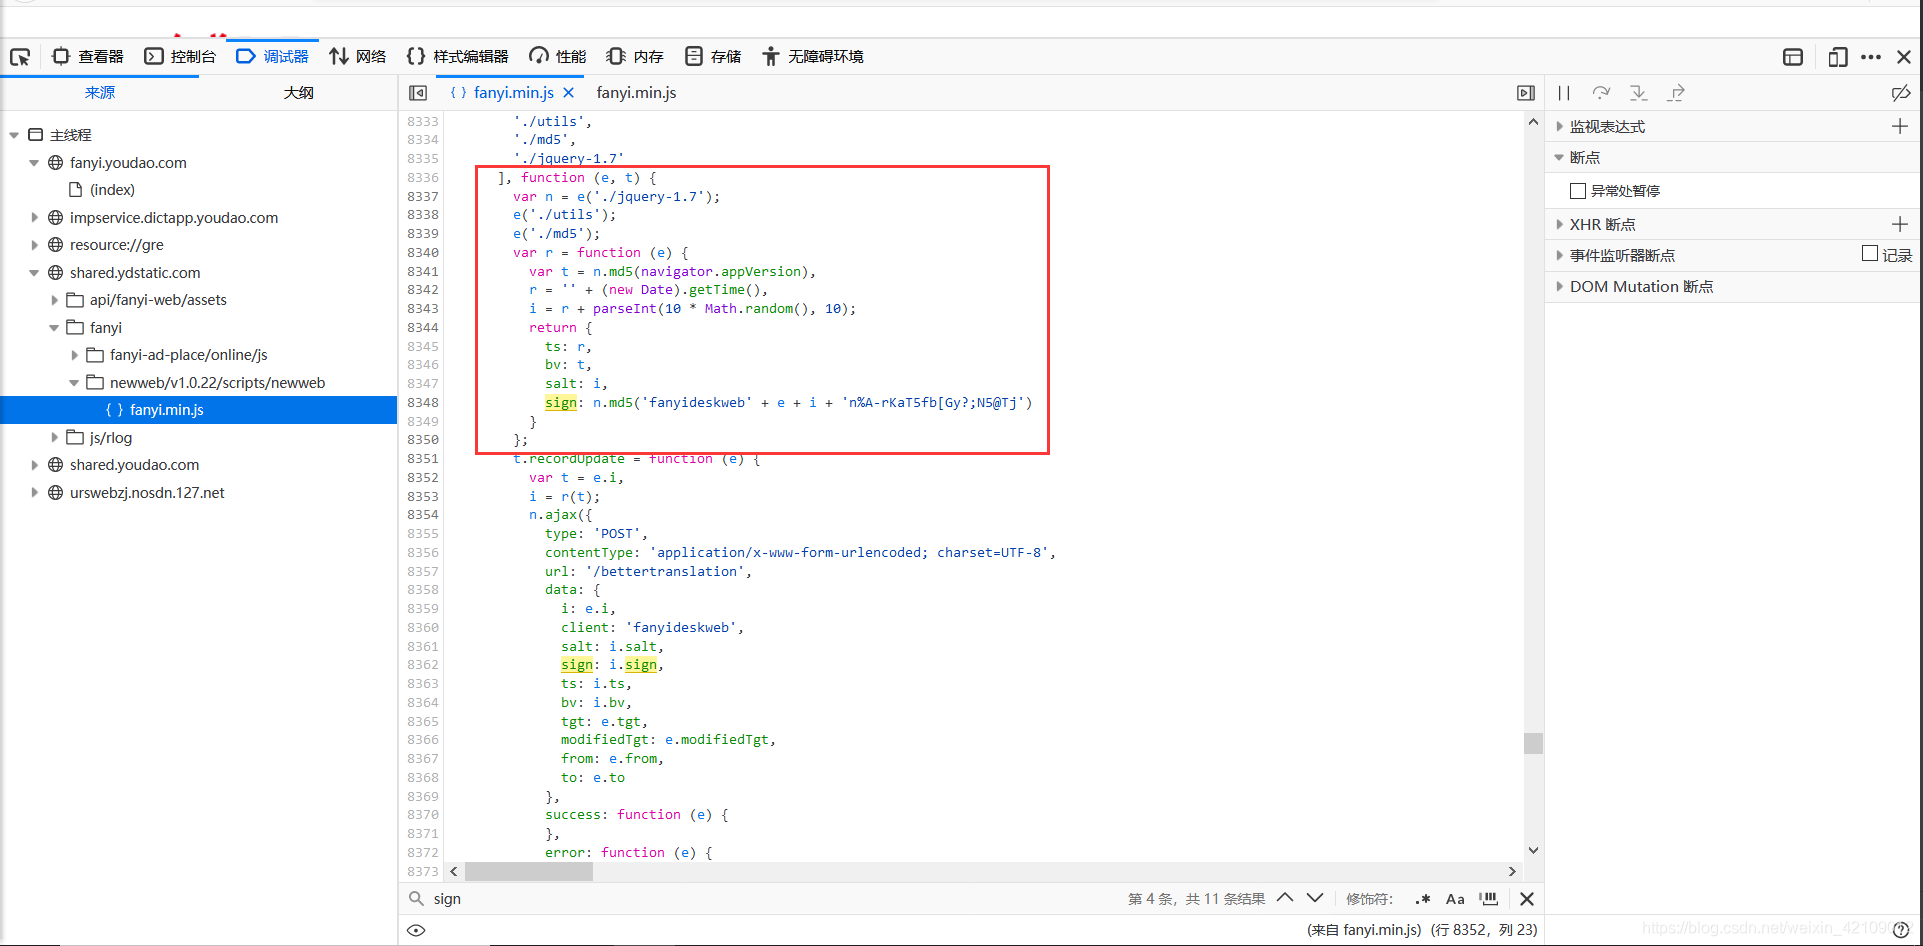The image size is (1923, 946).
Task: Deactivate all breakpoints icon
Action: point(1901,93)
